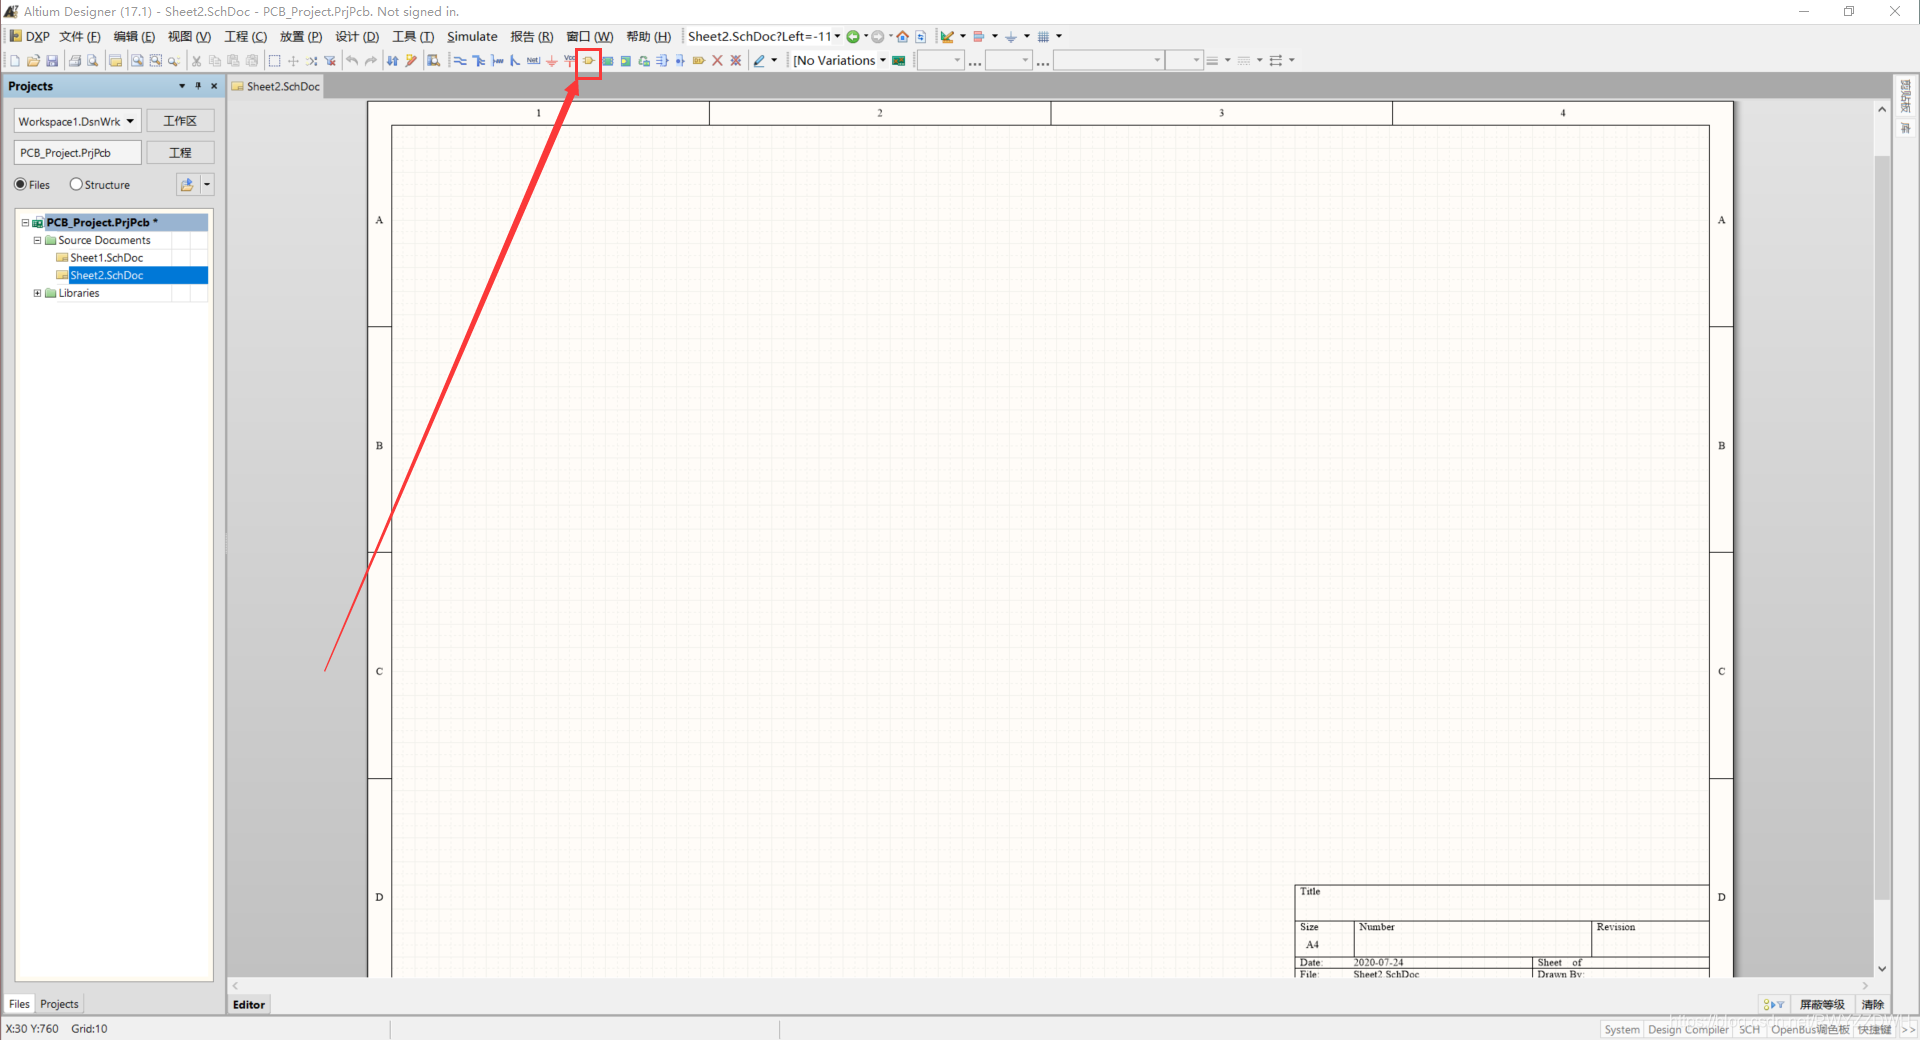
Task: Open the 快捷键 shortcuts status button
Action: point(1875,1029)
